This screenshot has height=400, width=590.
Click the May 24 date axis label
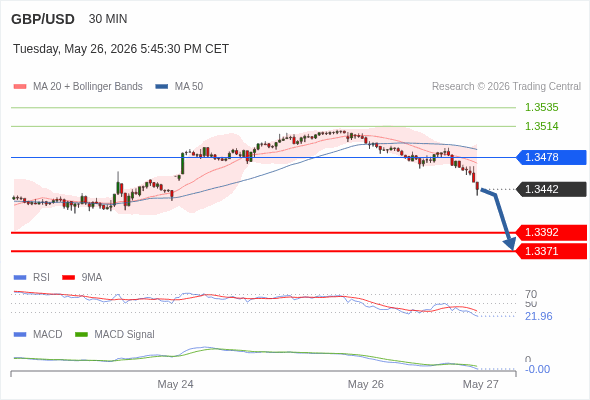[x=175, y=384]
